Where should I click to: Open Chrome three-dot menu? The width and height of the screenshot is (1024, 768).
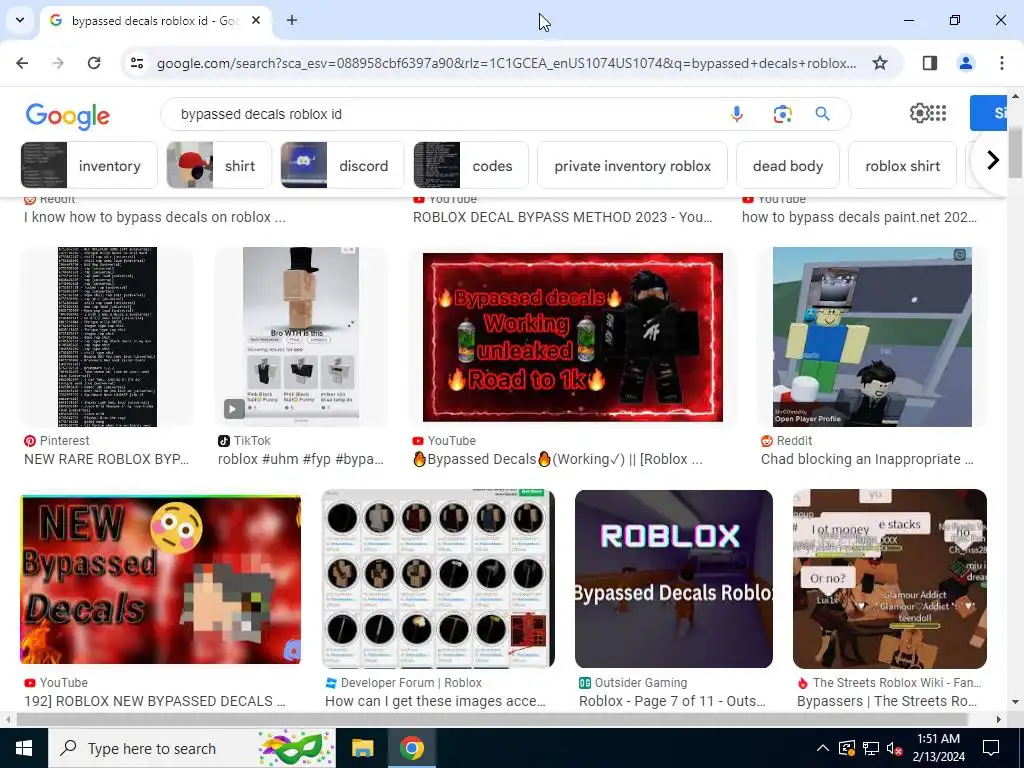(1001, 63)
